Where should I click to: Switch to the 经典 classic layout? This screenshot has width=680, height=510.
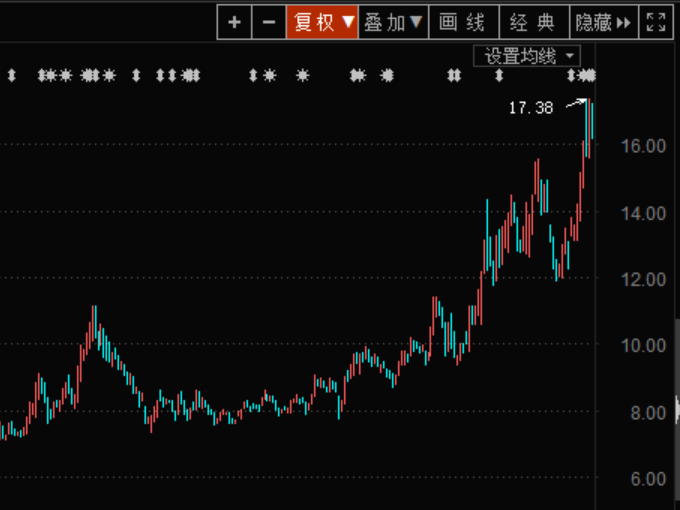pyautogui.click(x=533, y=22)
